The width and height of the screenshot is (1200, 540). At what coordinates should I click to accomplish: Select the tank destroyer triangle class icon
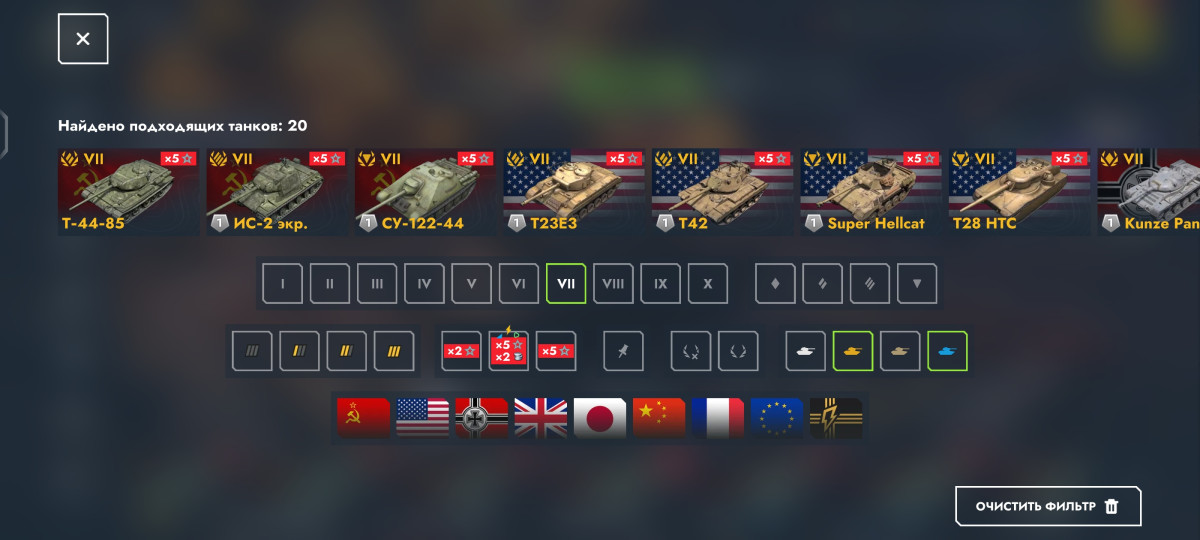pos(917,284)
